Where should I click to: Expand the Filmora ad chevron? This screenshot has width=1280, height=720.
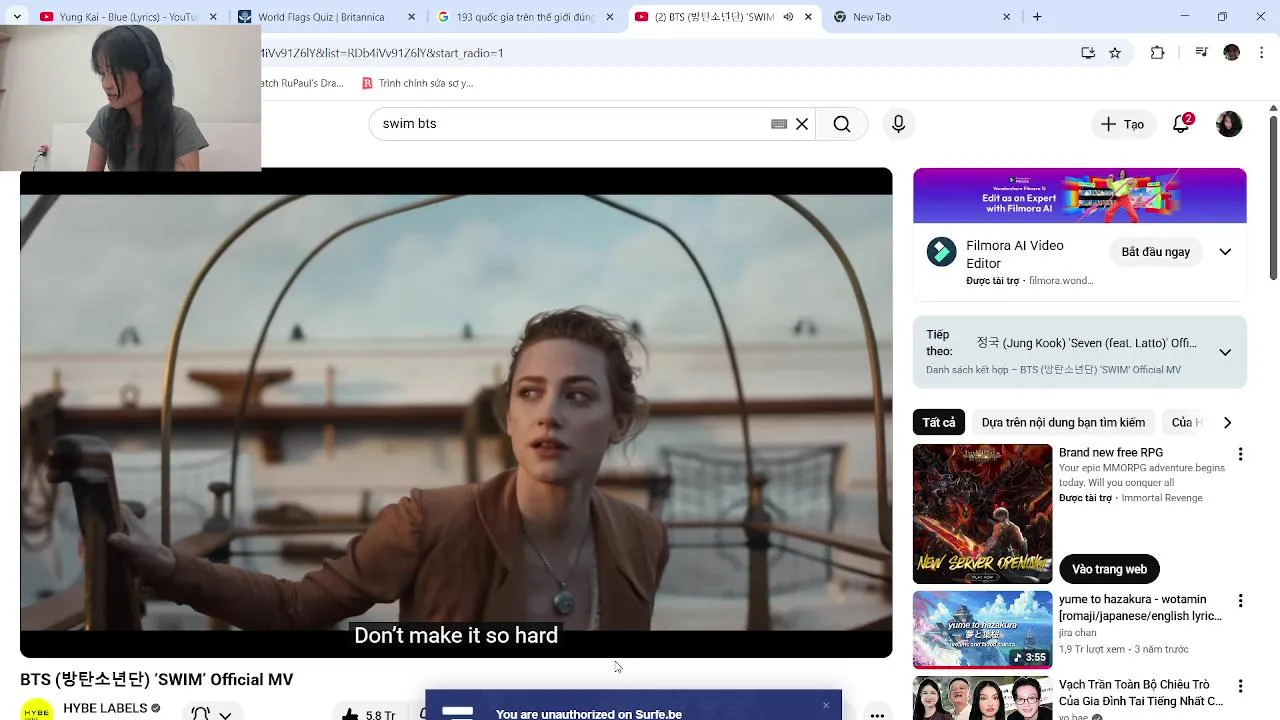[x=1225, y=252]
